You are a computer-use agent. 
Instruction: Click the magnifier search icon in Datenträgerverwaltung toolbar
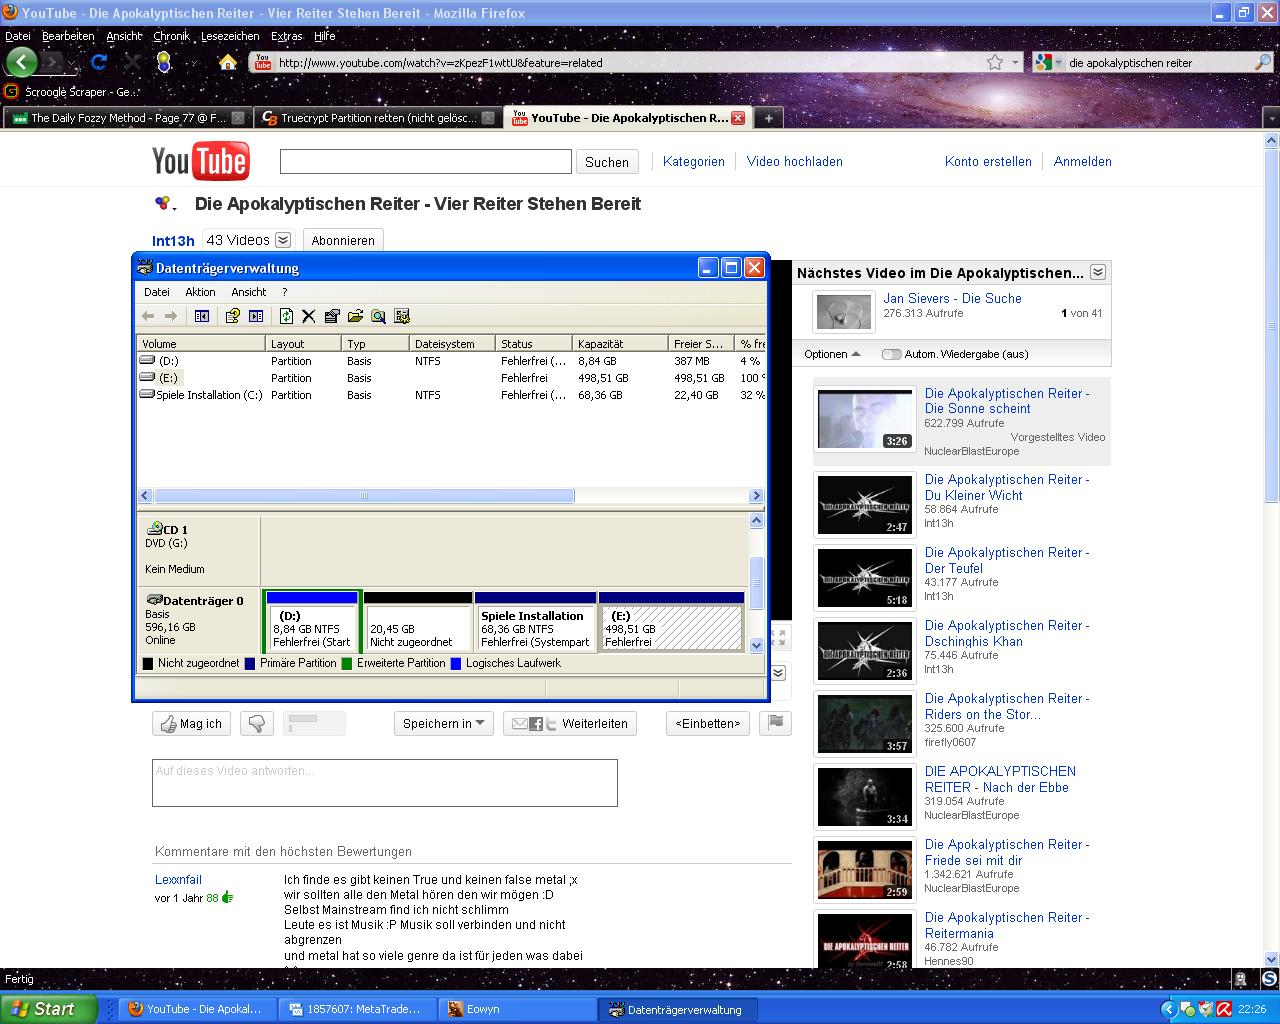tap(378, 316)
